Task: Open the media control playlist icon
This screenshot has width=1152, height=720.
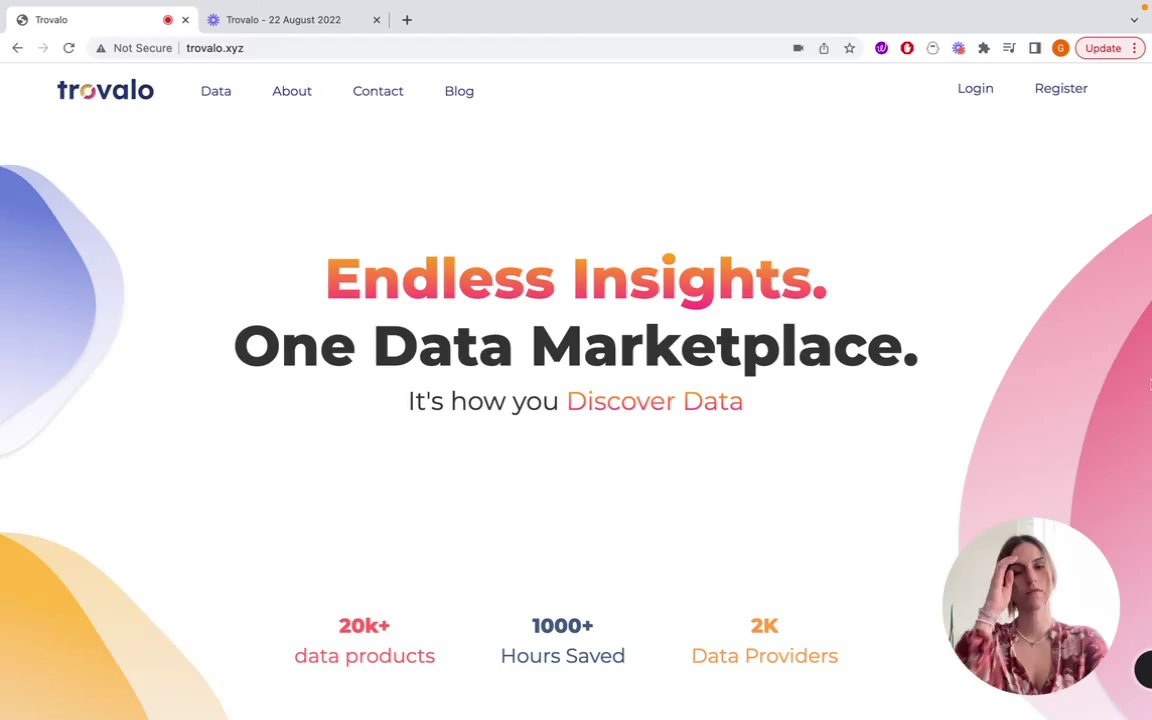Action: [x=1009, y=48]
